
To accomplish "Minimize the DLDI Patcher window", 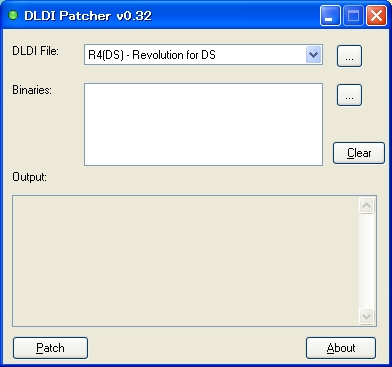I will click(x=330, y=15).
